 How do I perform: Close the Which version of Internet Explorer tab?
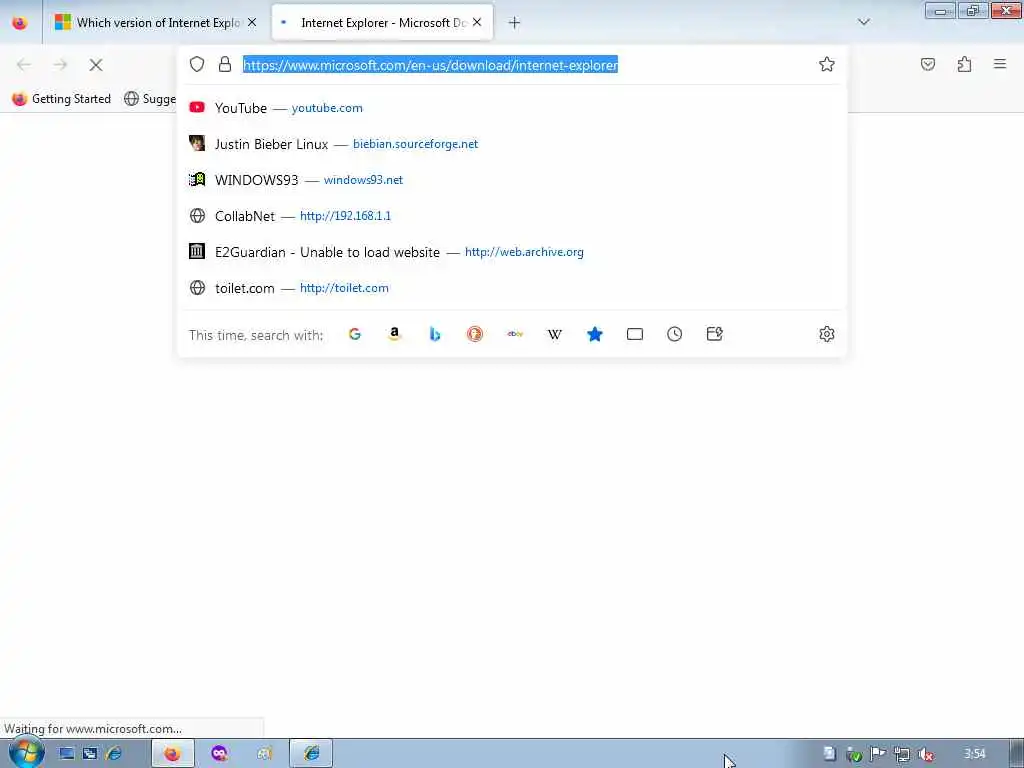click(x=252, y=23)
